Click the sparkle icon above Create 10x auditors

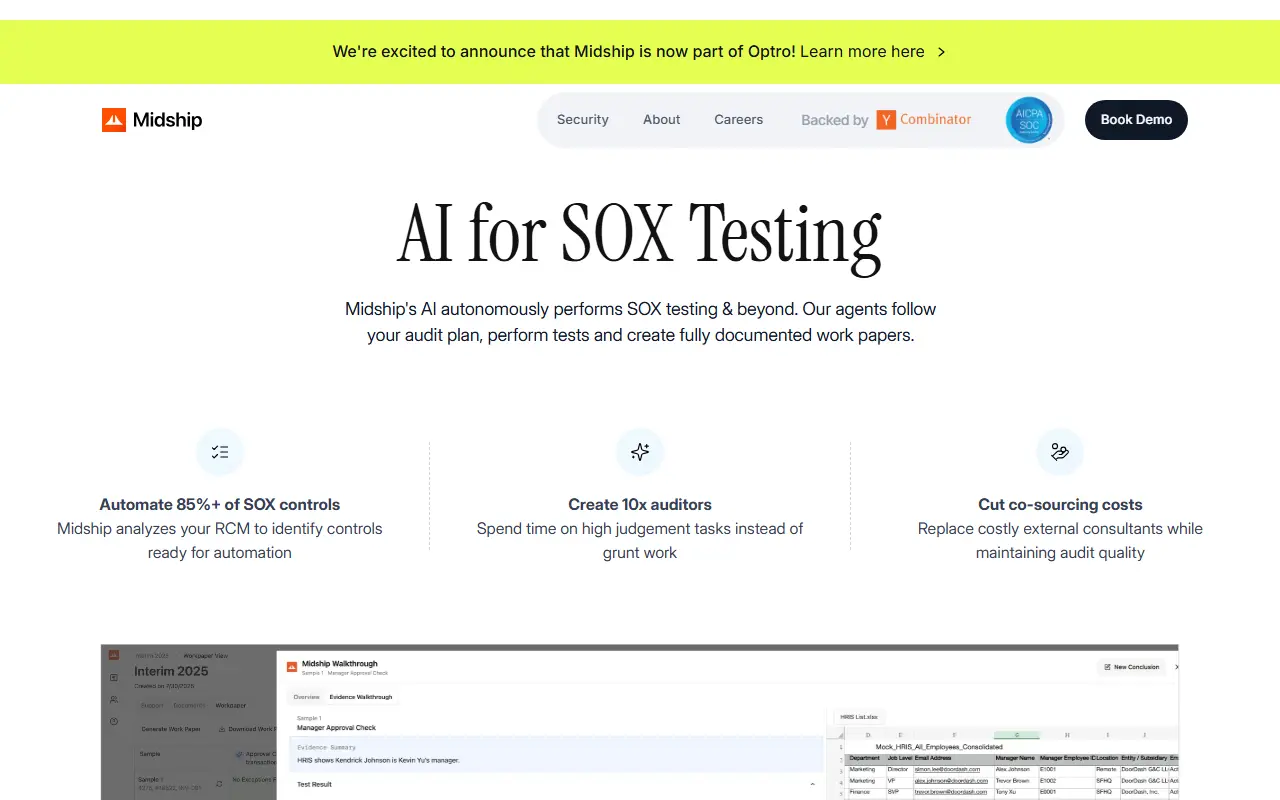[640, 452]
